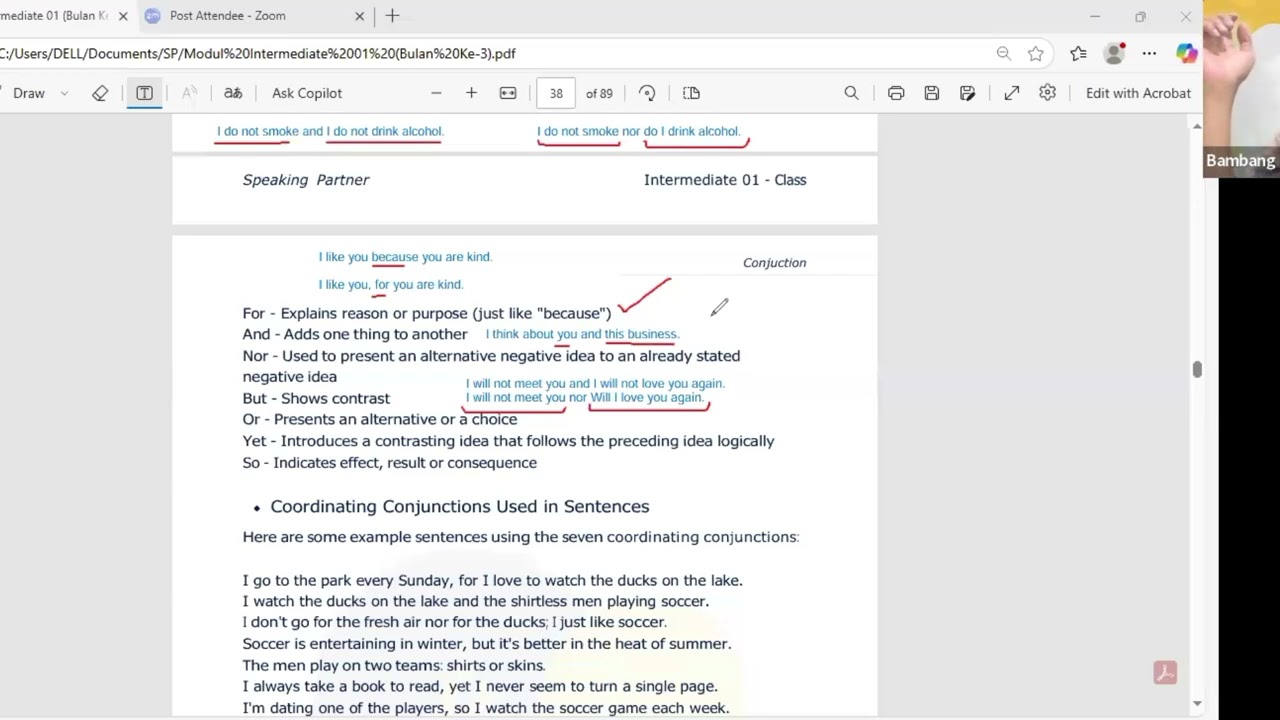Screen dimensions: 1280x720
Task: Switch to the Post Attendee - Zoom tab
Action: tap(255, 16)
